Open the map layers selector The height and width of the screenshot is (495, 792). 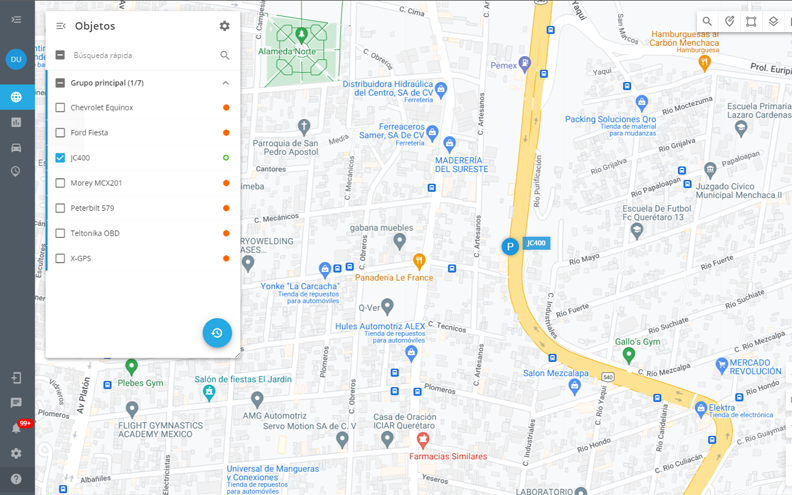tap(773, 21)
